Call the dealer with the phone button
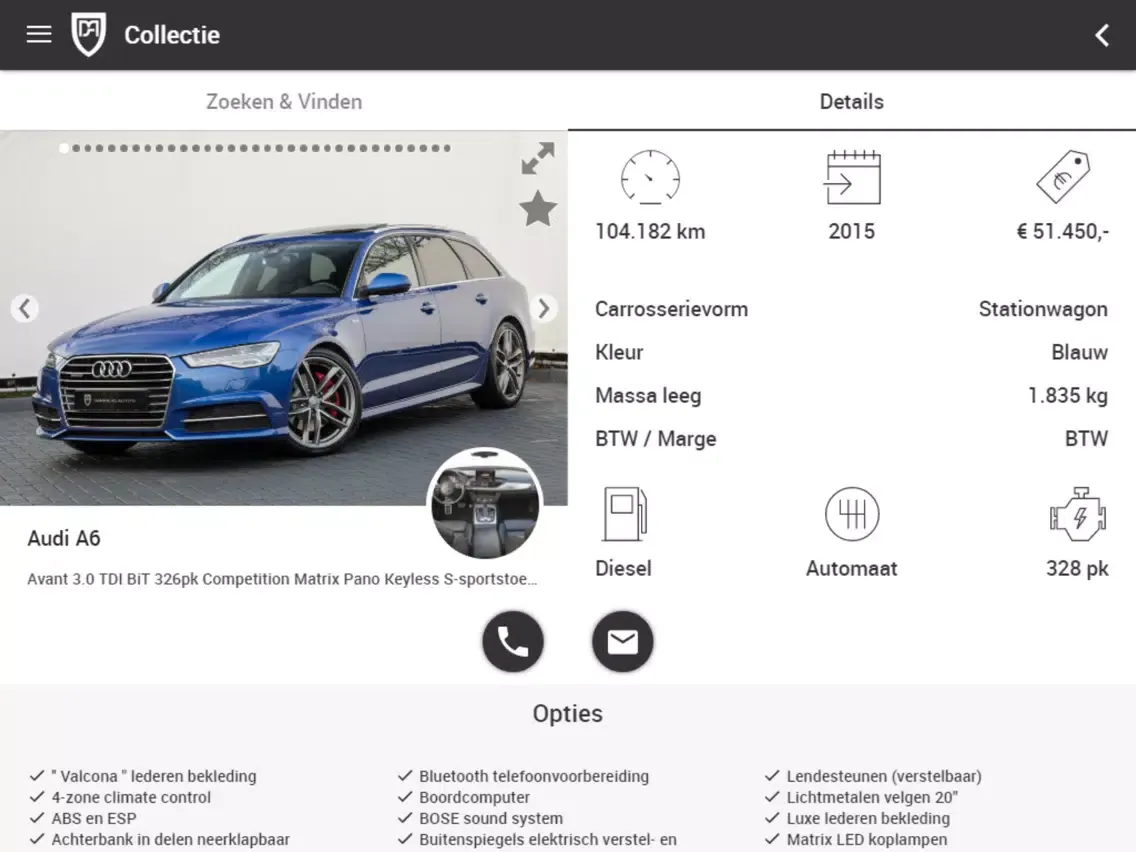The image size is (1136, 852). tap(513, 641)
